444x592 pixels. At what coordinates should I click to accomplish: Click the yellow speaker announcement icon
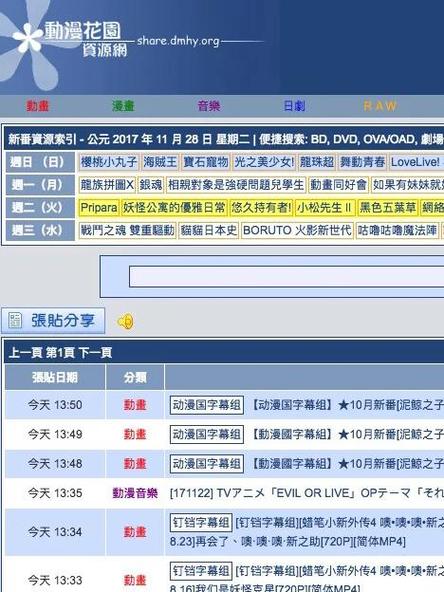pyautogui.click(x=126, y=321)
